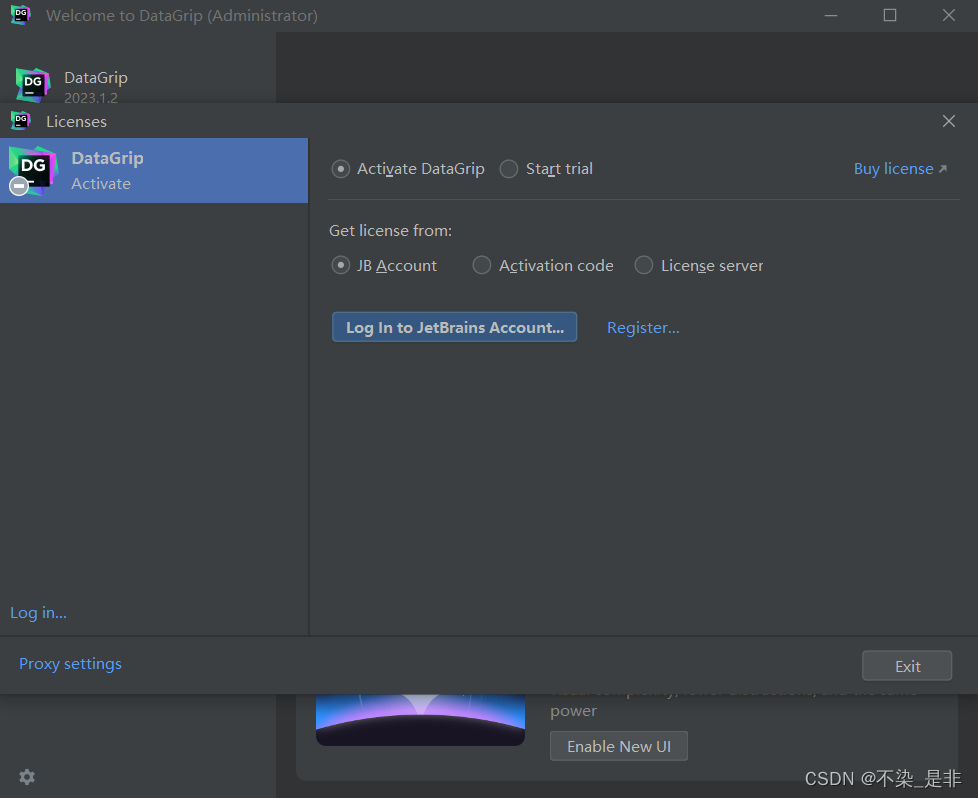Screen dimensions: 978x798
Task: Close the Licenses dialog
Action: point(949,121)
